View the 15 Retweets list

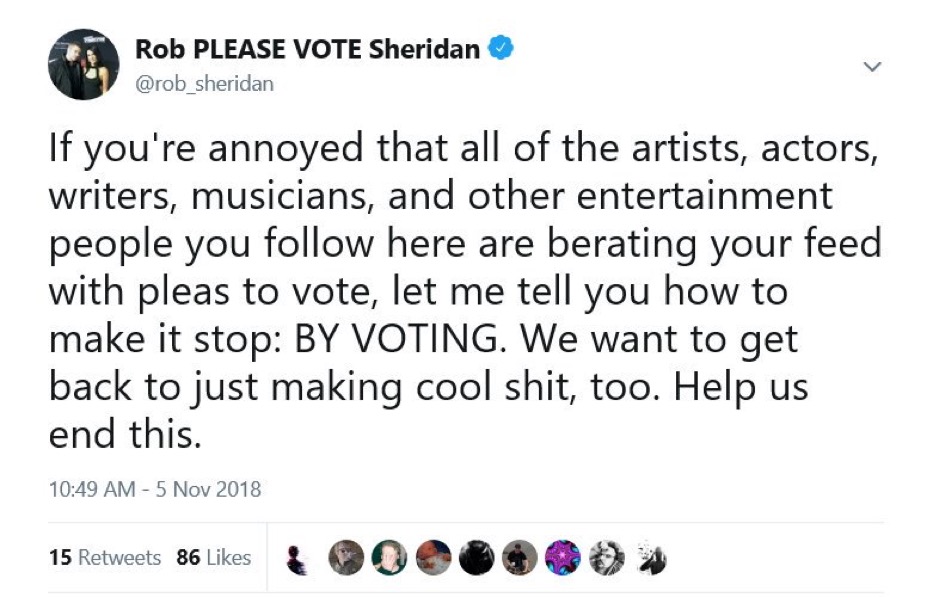coord(105,558)
